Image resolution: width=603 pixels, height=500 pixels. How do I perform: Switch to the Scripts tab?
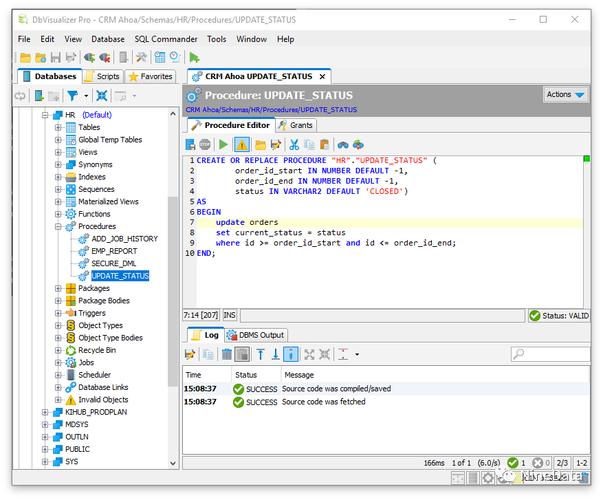(103, 76)
